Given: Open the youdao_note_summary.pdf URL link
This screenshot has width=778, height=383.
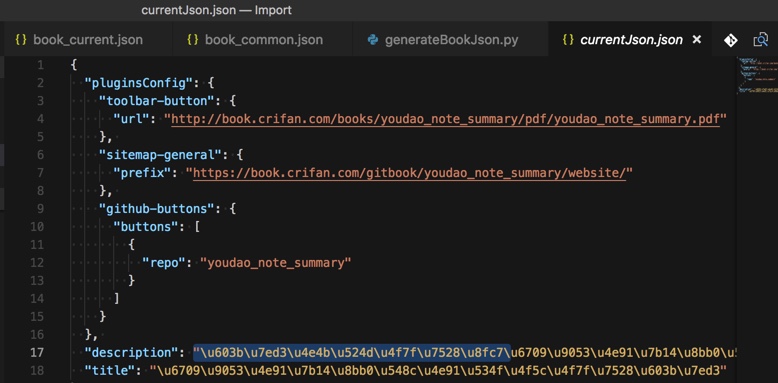Looking at the screenshot, I should (446, 119).
